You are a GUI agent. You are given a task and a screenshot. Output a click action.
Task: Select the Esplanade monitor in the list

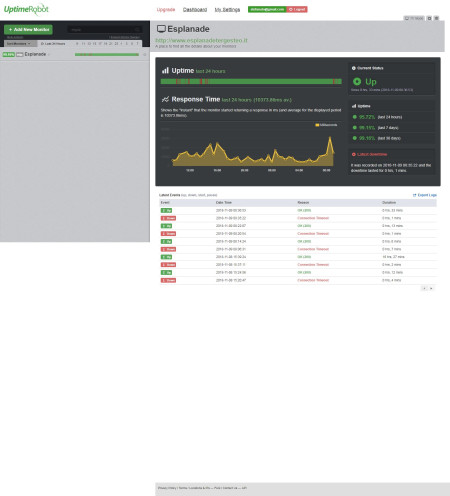pyautogui.click(x=35, y=54)
